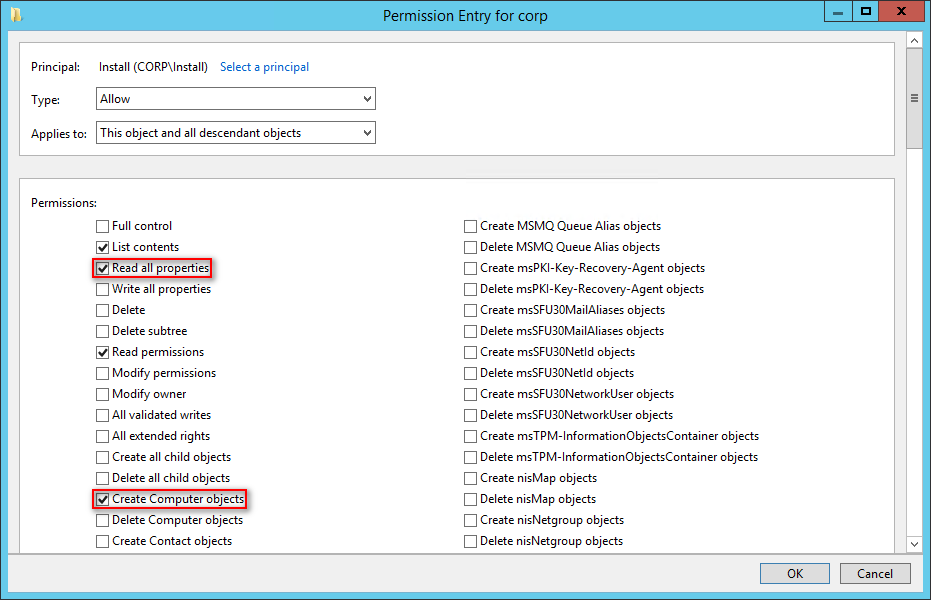
Task: Open the Select a principal link
Action: pyautogui.click(x=264, y=67)
